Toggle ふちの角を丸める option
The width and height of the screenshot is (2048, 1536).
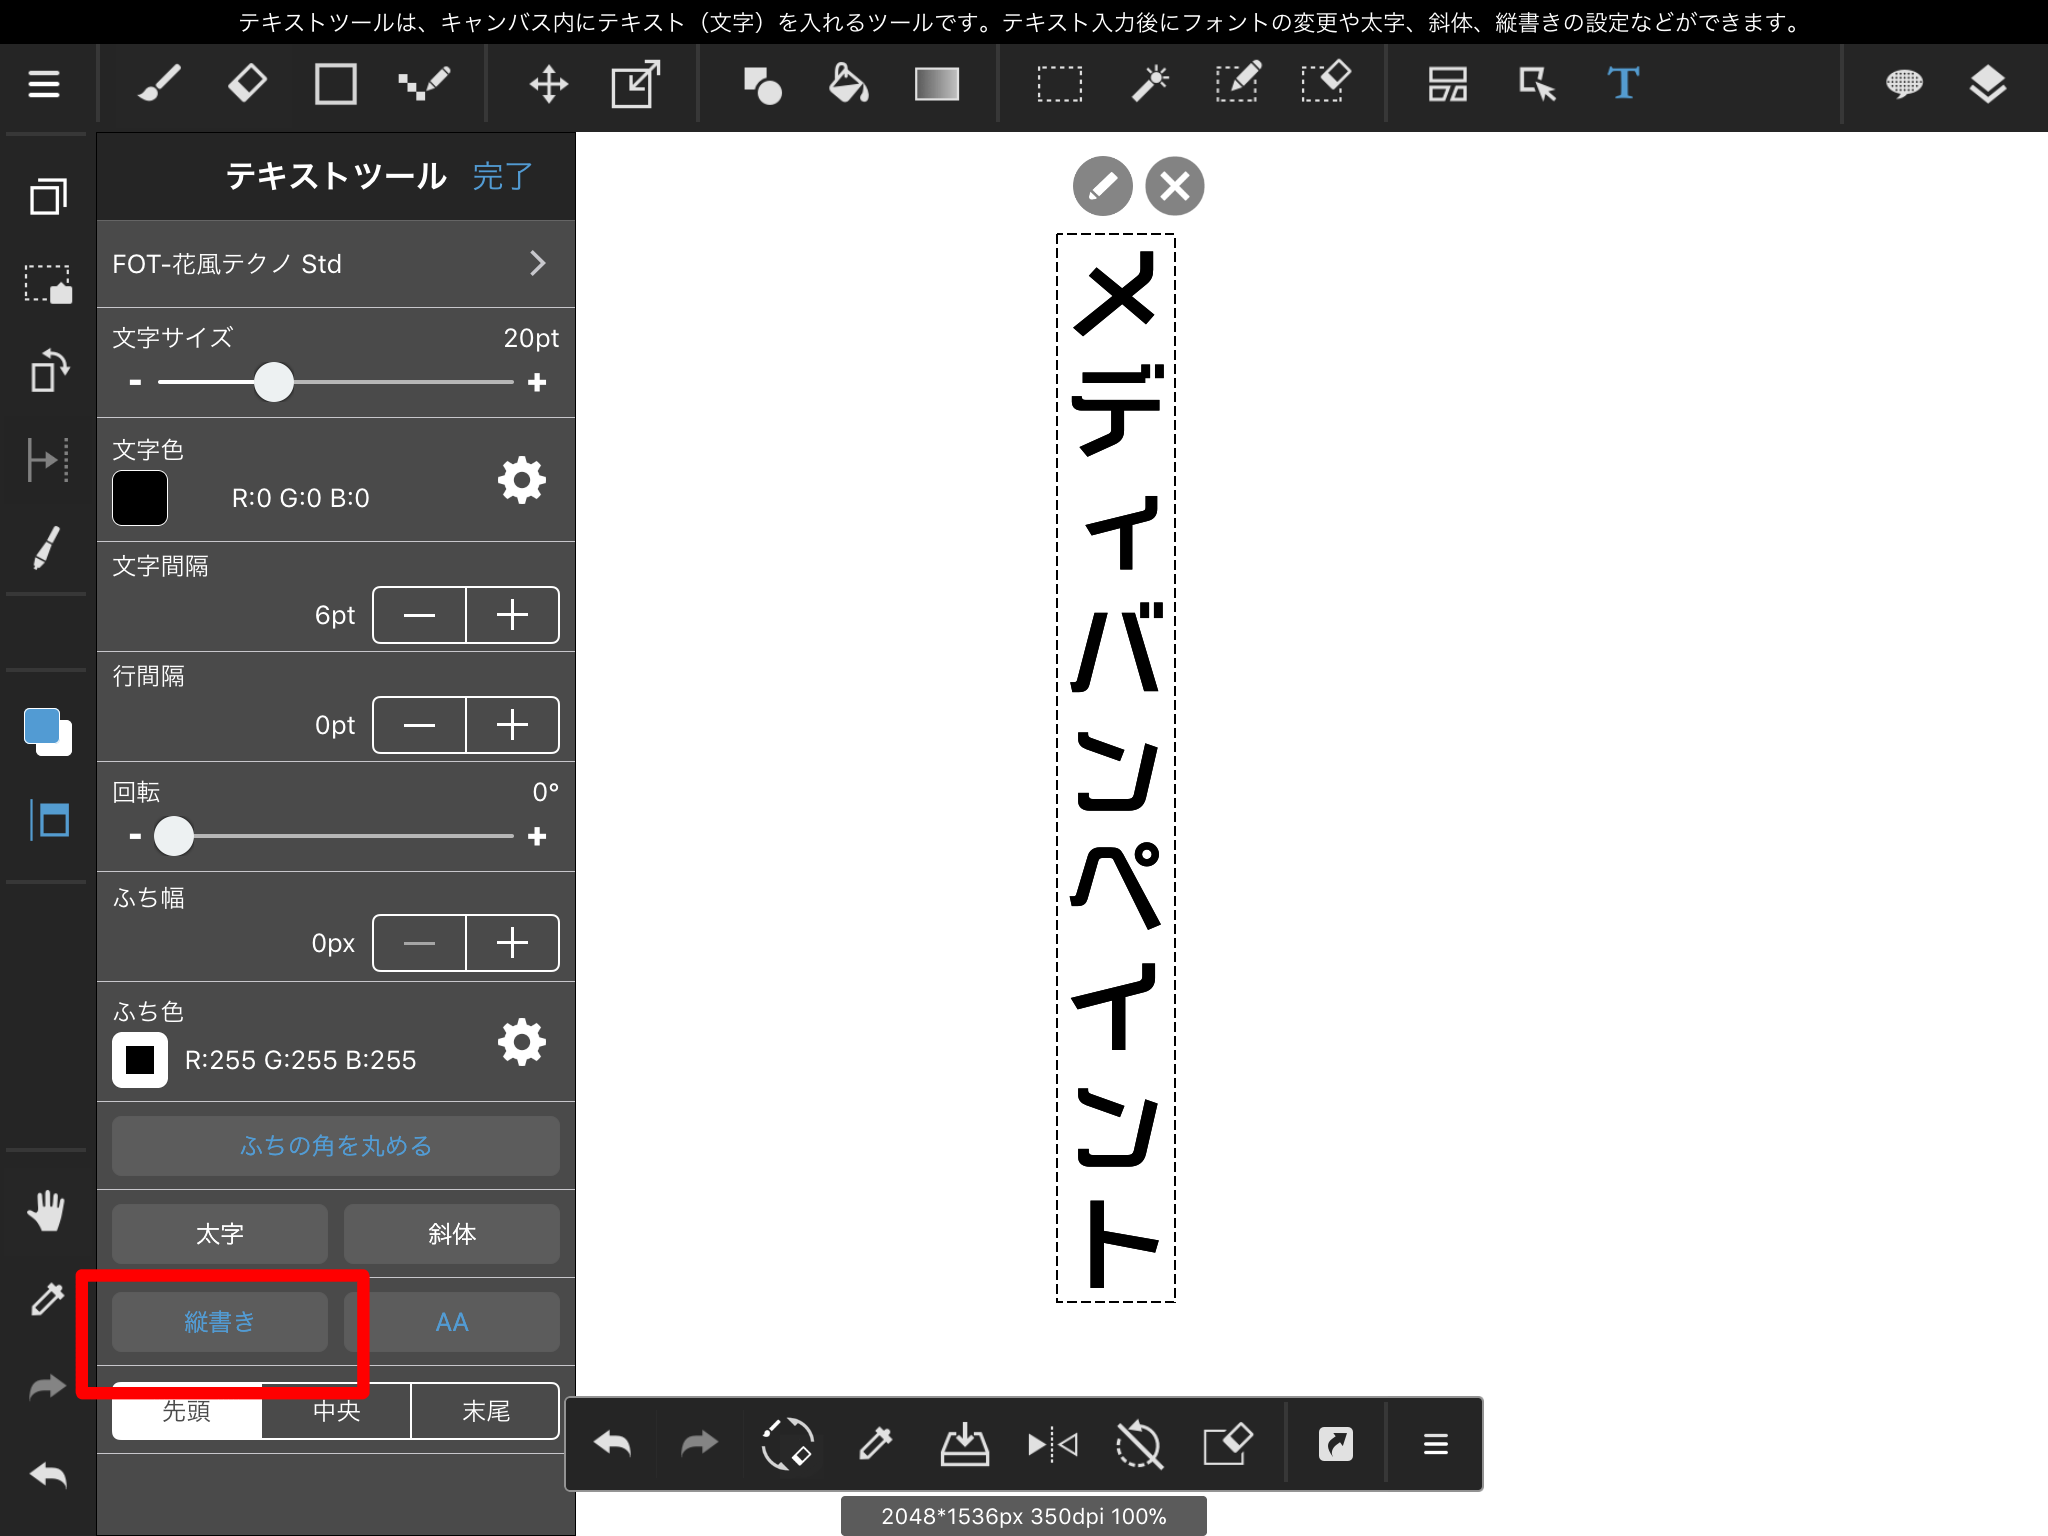[336, 1146]
